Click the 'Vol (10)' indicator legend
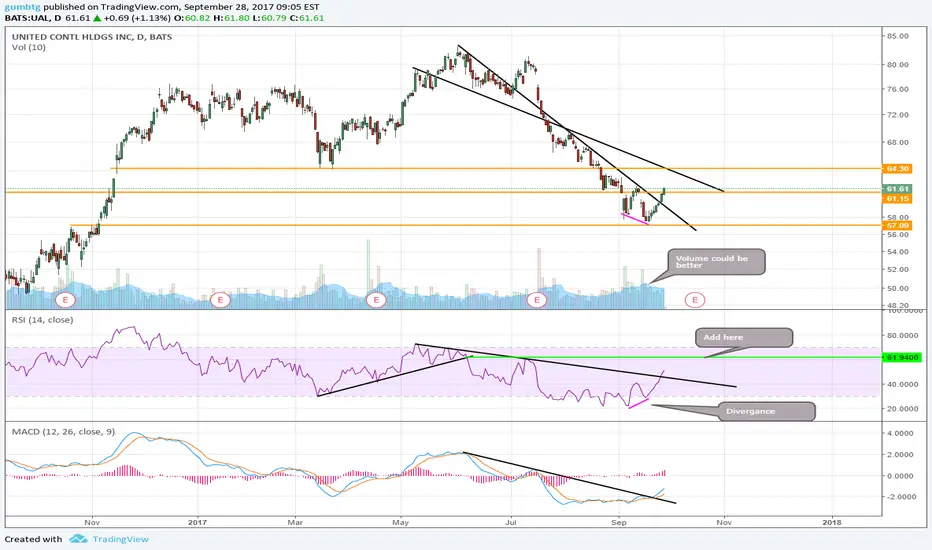This screenshot has width=932, height=550. [29, 47]
